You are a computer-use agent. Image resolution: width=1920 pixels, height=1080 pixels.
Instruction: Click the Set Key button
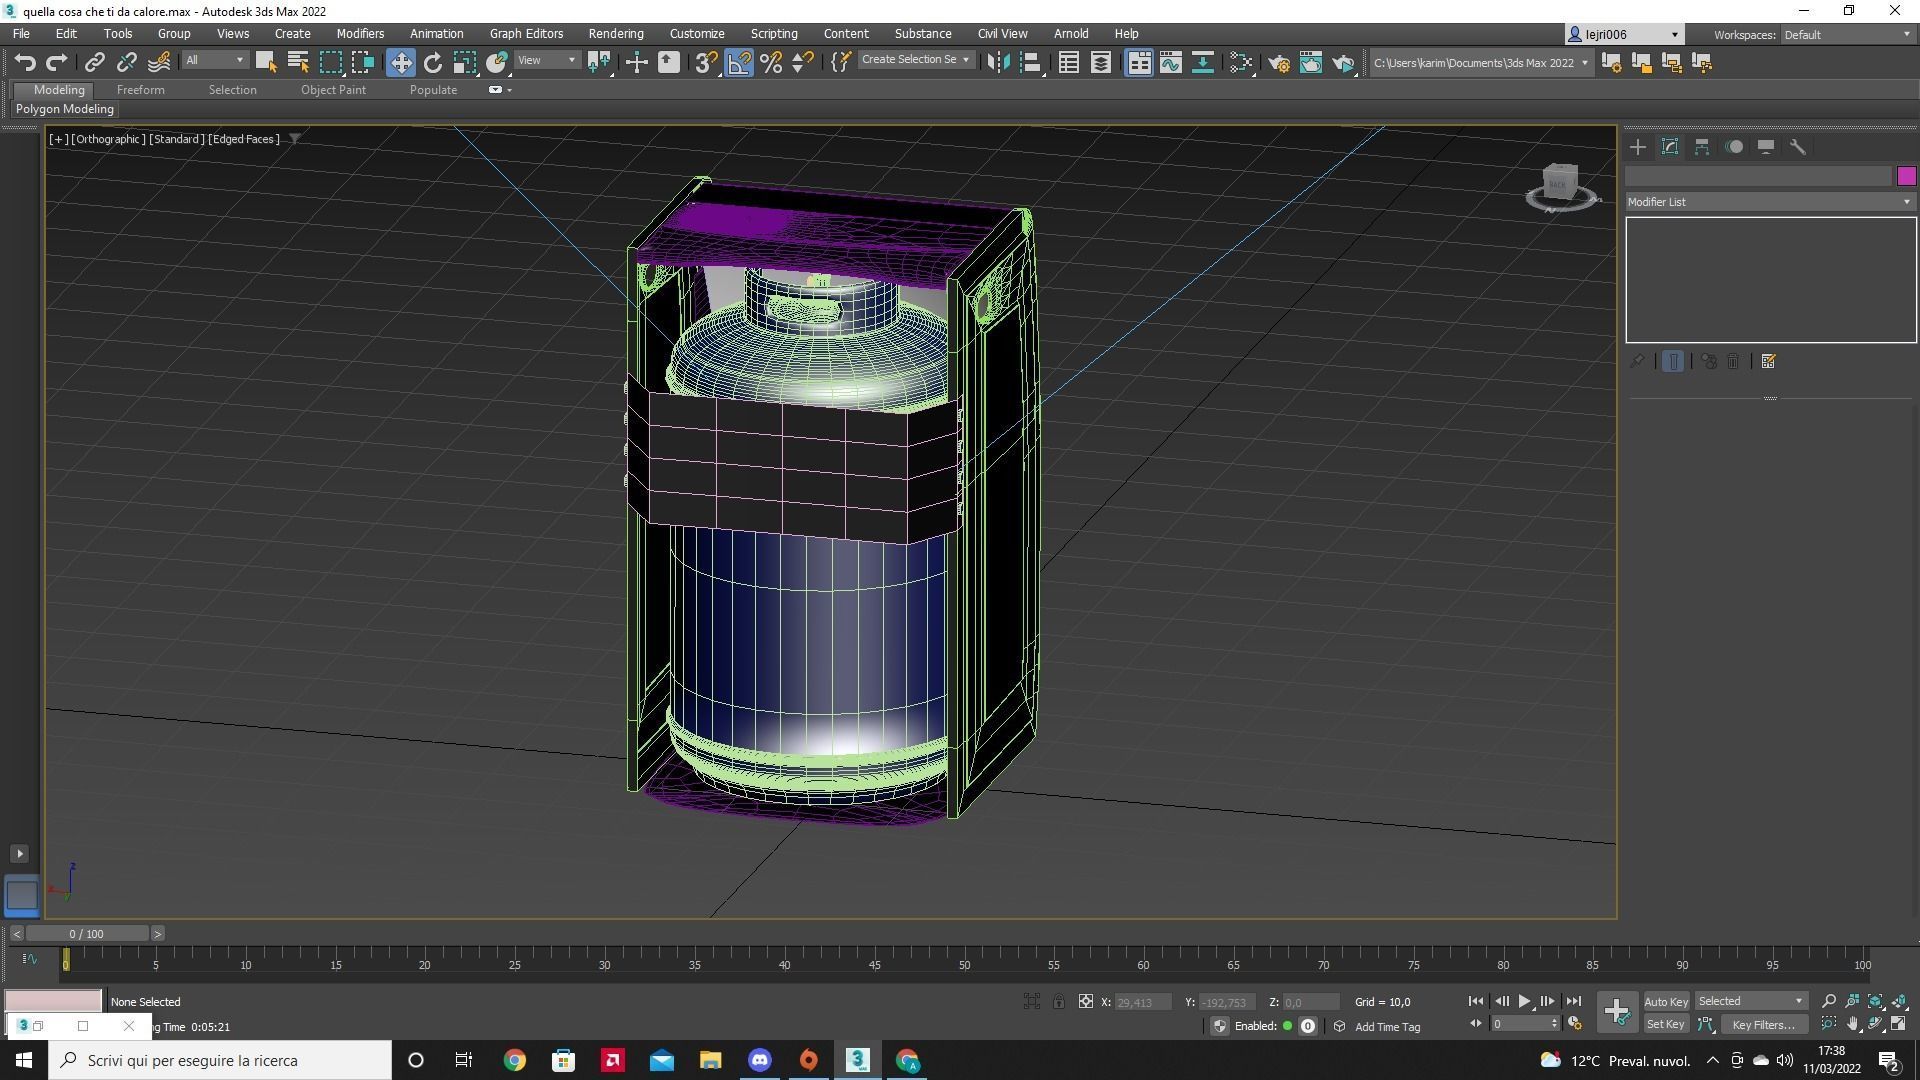click(x=1666, y=1024)
